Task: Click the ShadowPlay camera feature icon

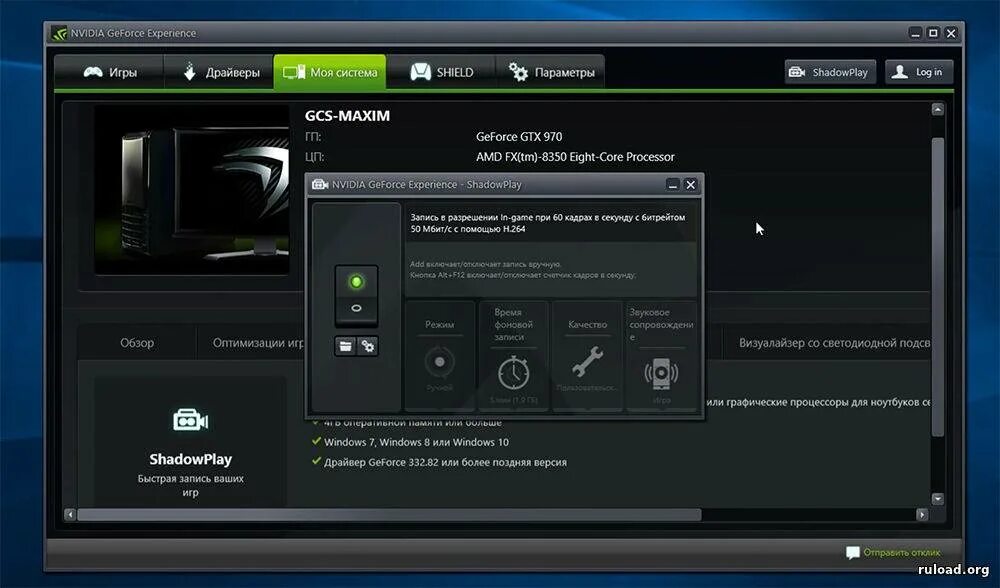Action: pyautogui.click(x=190, y=420)
